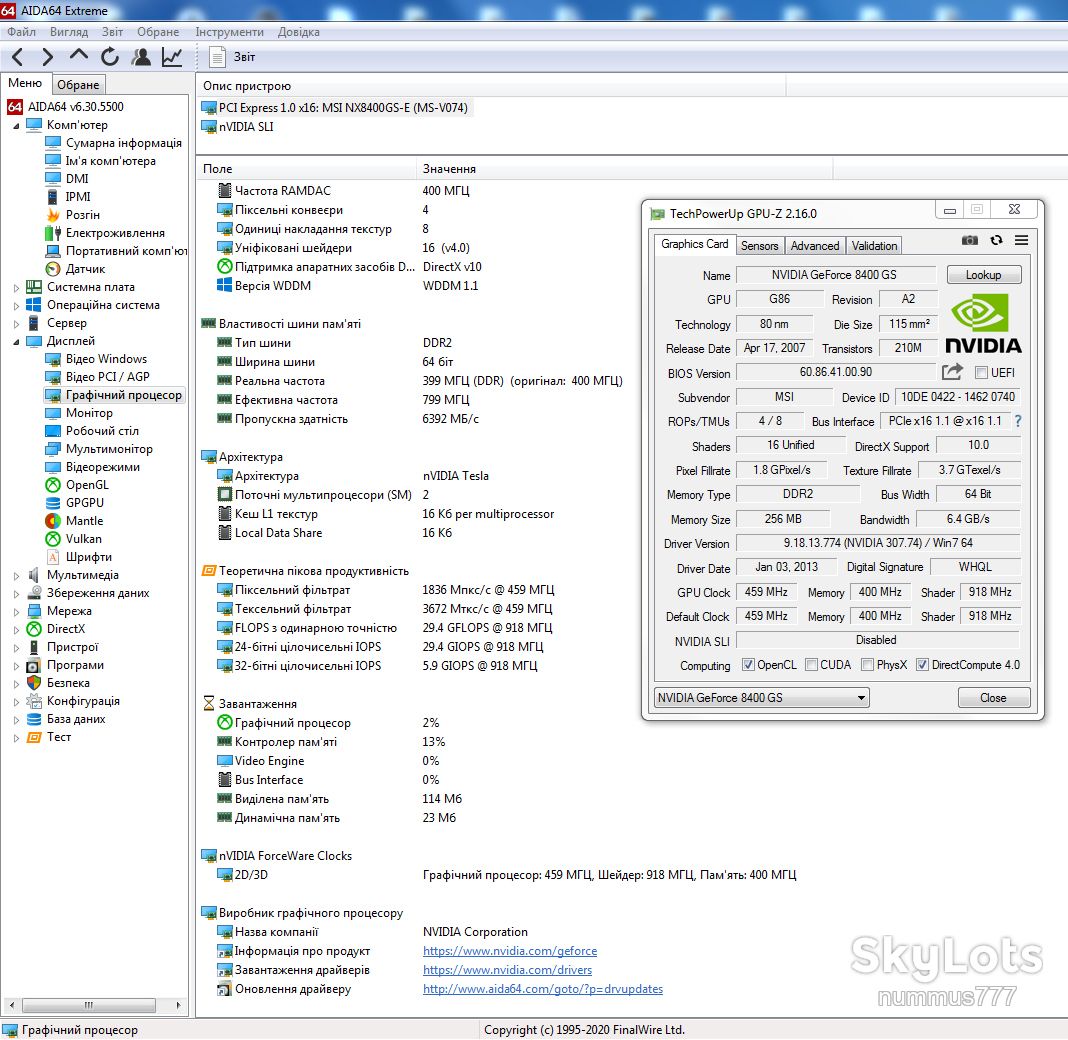Screen dimensions: 1068x1040
Task: Toggle the CUDA checkbox
Action: (811, 665)
